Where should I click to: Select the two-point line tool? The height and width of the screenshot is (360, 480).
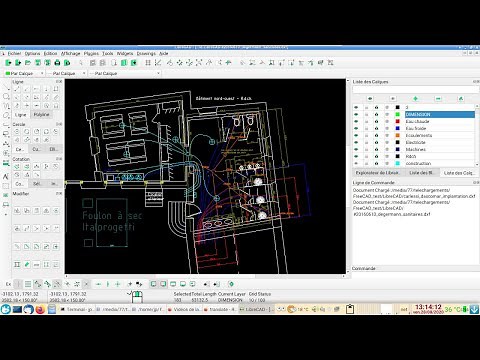(x=17, y=89)
